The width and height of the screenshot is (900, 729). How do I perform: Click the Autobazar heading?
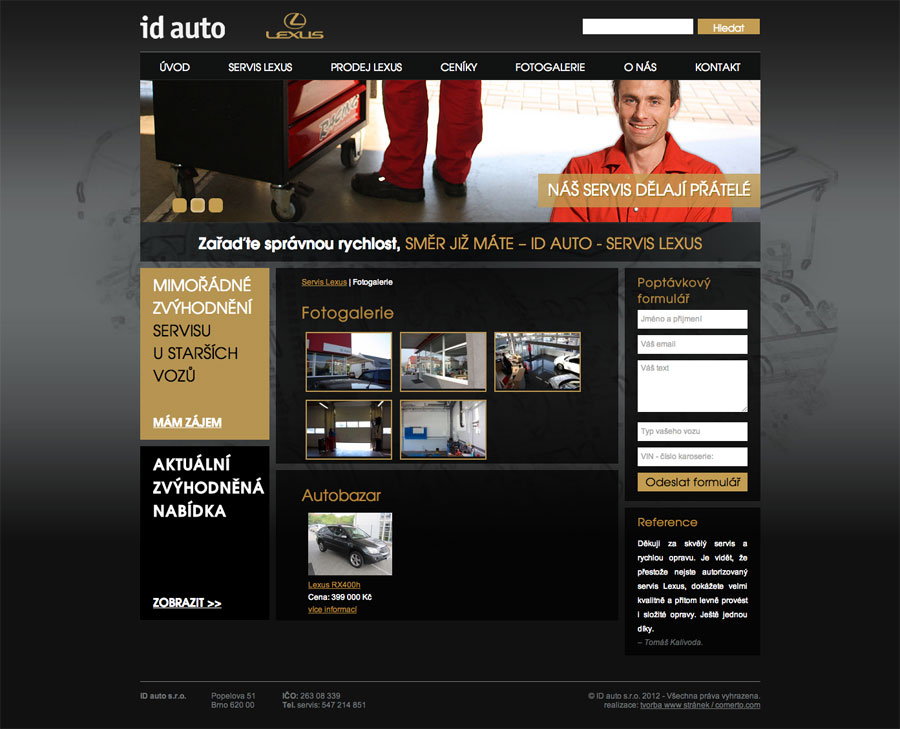[341, 495]
